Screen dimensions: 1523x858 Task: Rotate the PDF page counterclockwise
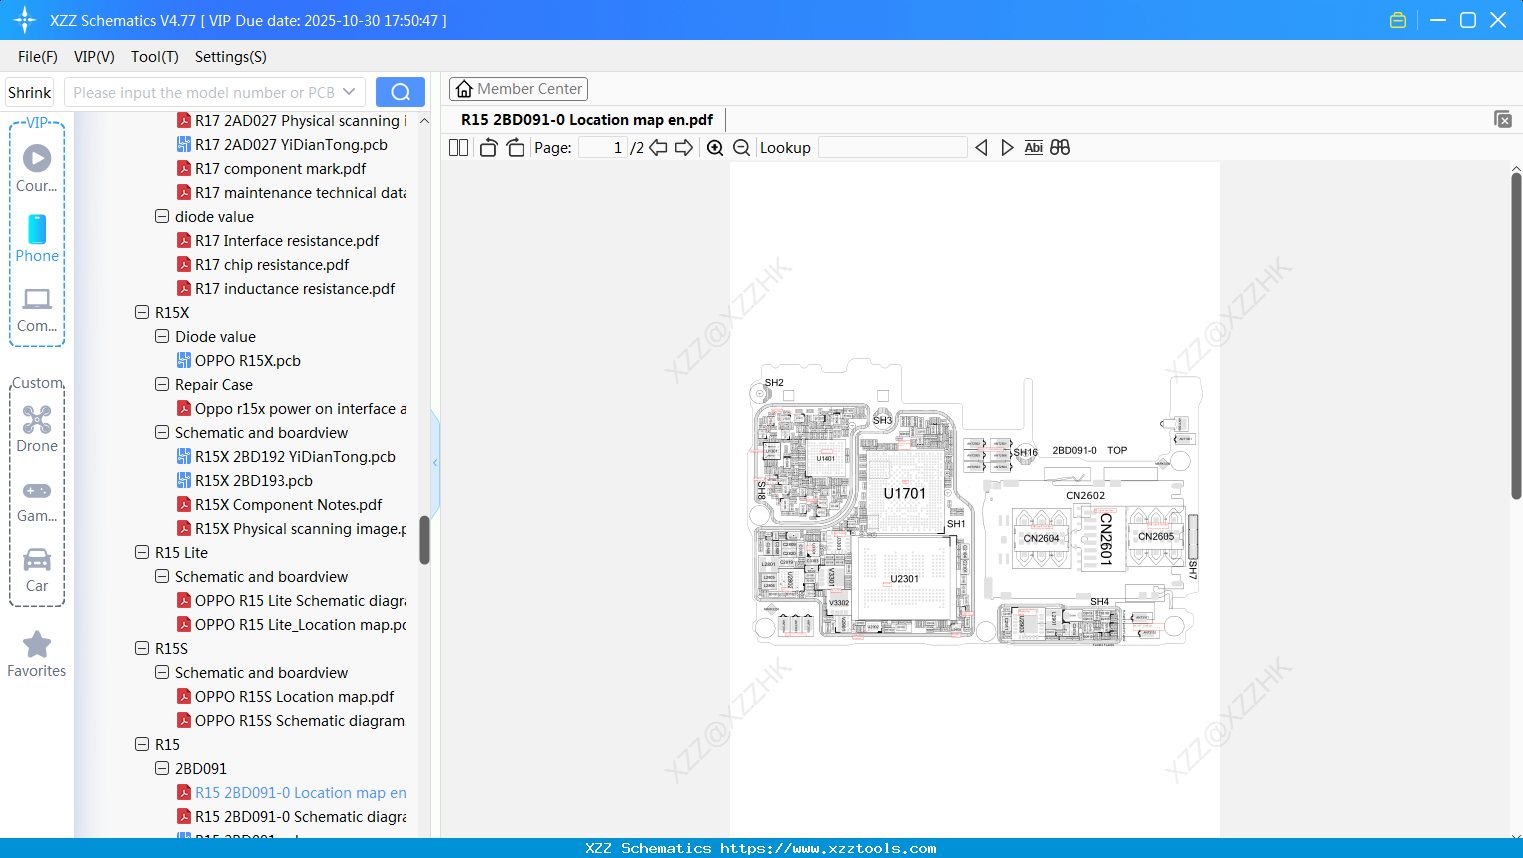pyautogui.click(x=487, y=147)
